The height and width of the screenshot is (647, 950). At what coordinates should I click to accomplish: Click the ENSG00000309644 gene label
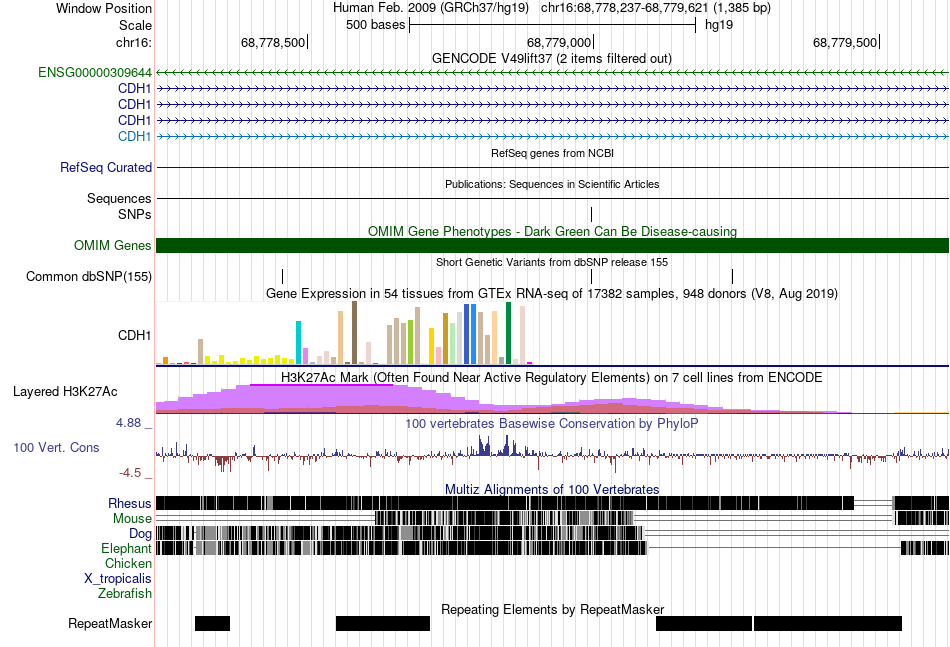(x=95, y=73)
